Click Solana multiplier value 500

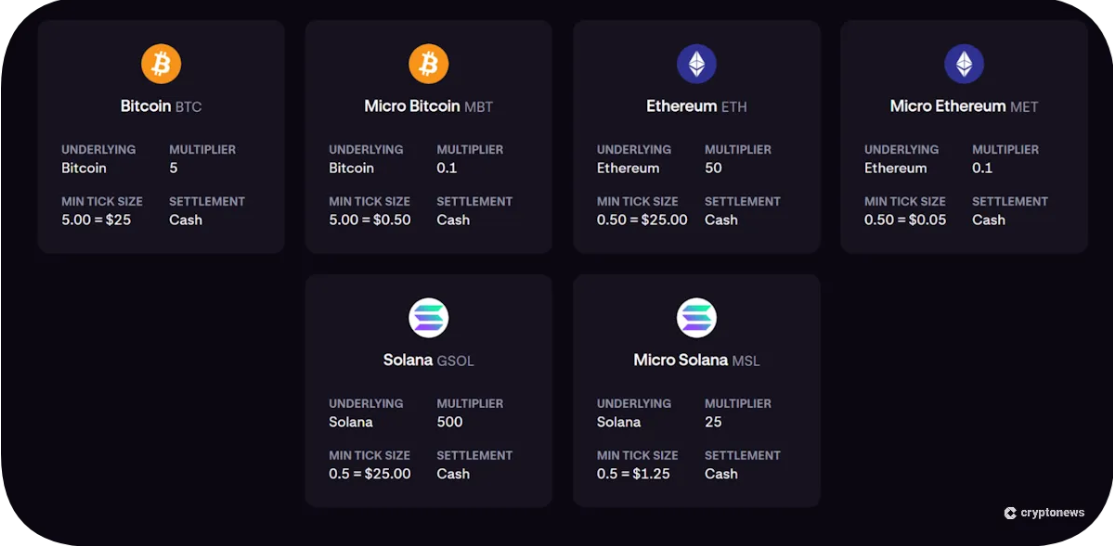[x=450, y=422]
